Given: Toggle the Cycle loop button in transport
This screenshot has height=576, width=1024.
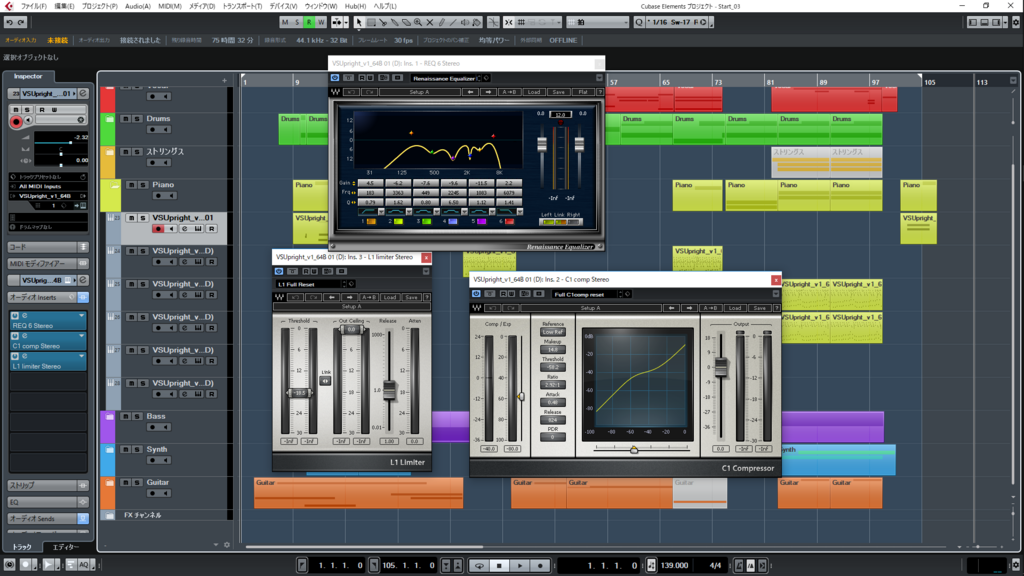Looking at the screenshot, I should point(479,566).
